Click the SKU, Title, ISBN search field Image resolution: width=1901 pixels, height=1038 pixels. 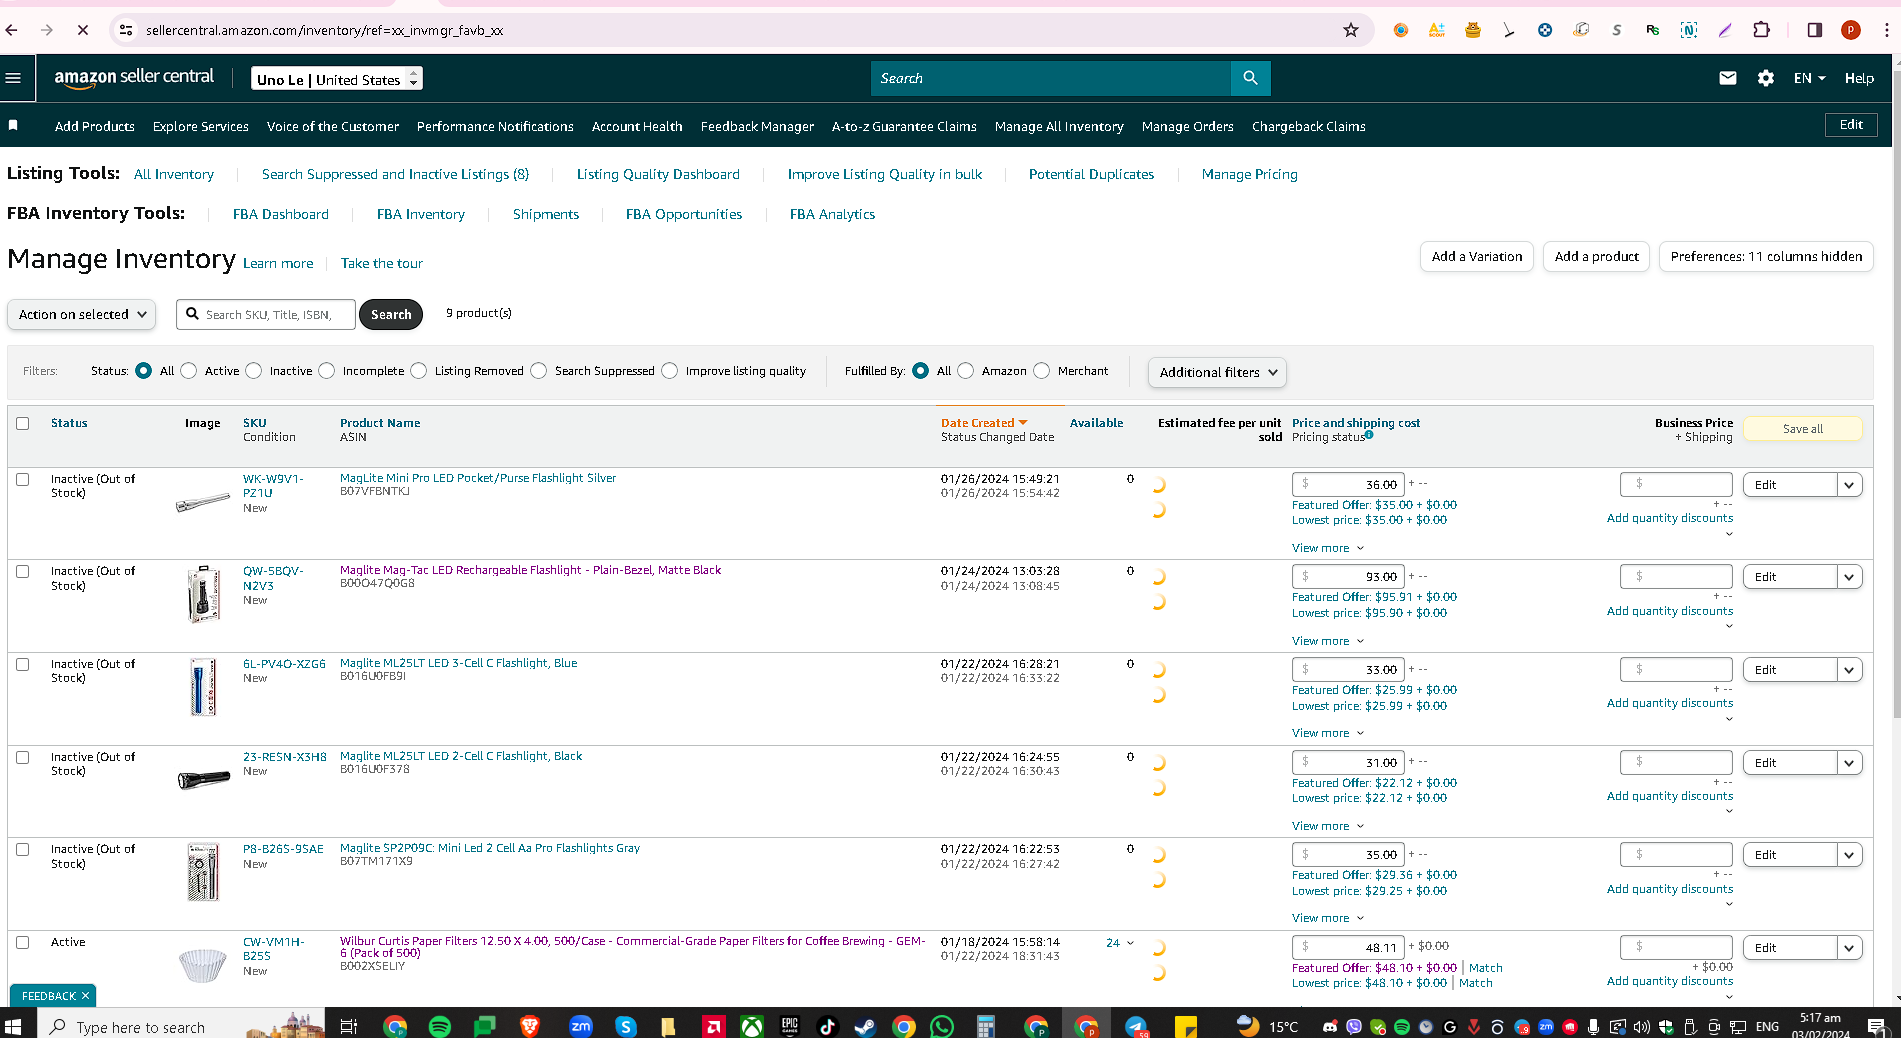tap(266, 314)
